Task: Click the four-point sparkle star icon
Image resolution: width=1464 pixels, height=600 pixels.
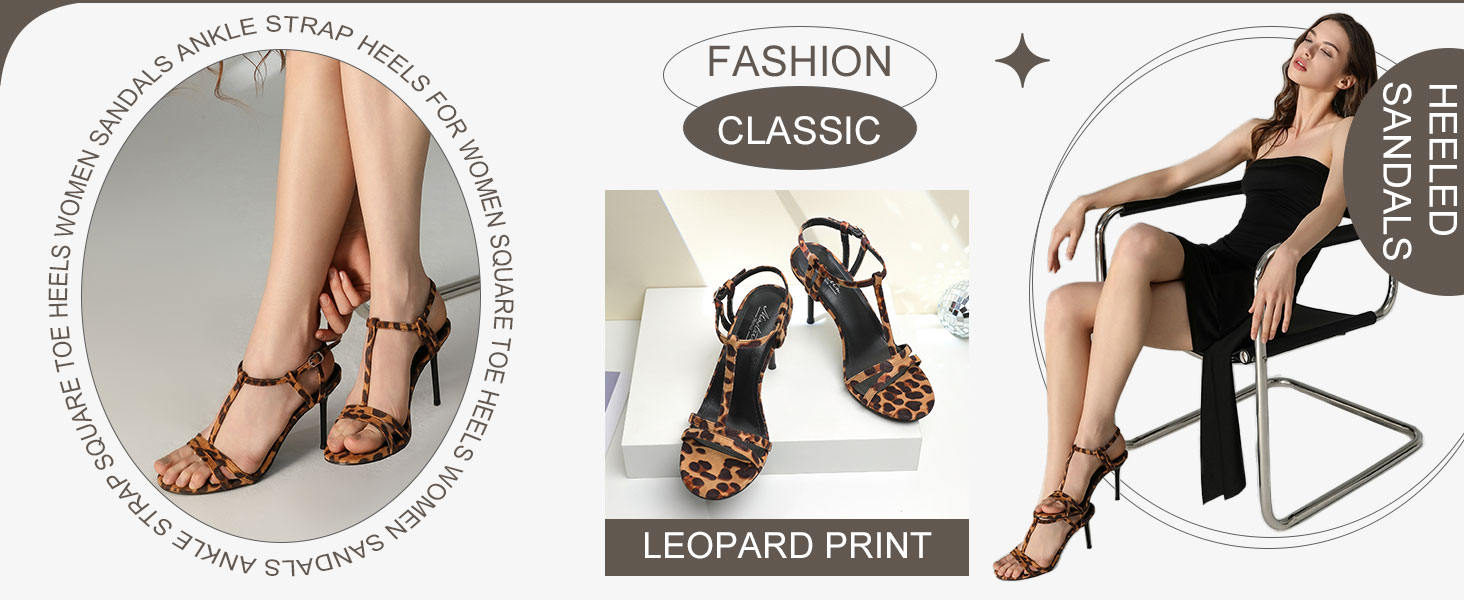Action: 1022,60
